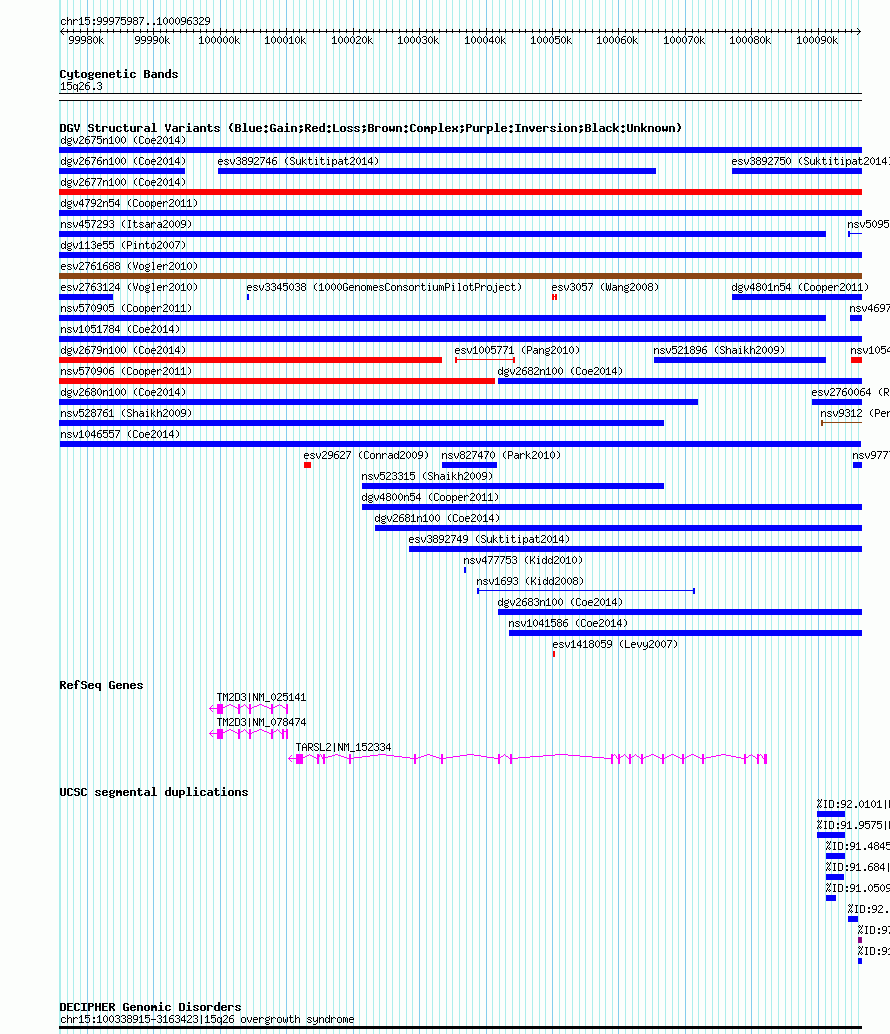Open nsv1046557 (Coe2014) label

point(120,435)
